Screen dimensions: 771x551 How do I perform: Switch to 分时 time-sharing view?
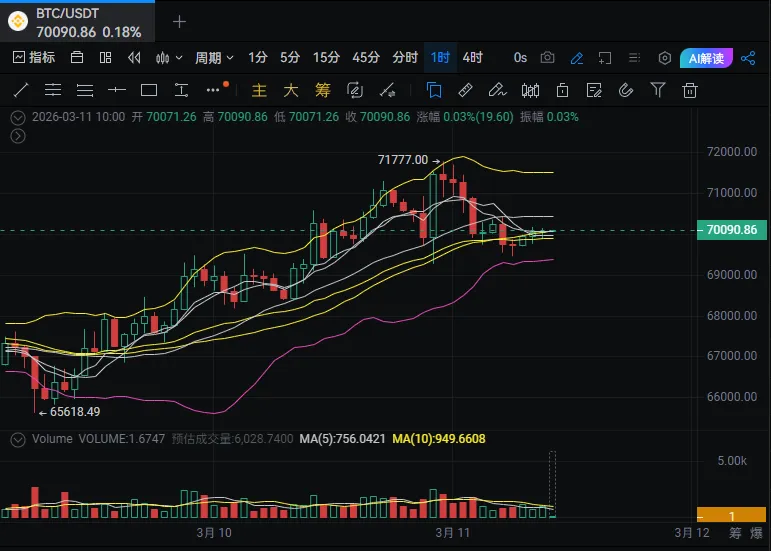coord(405,58)
